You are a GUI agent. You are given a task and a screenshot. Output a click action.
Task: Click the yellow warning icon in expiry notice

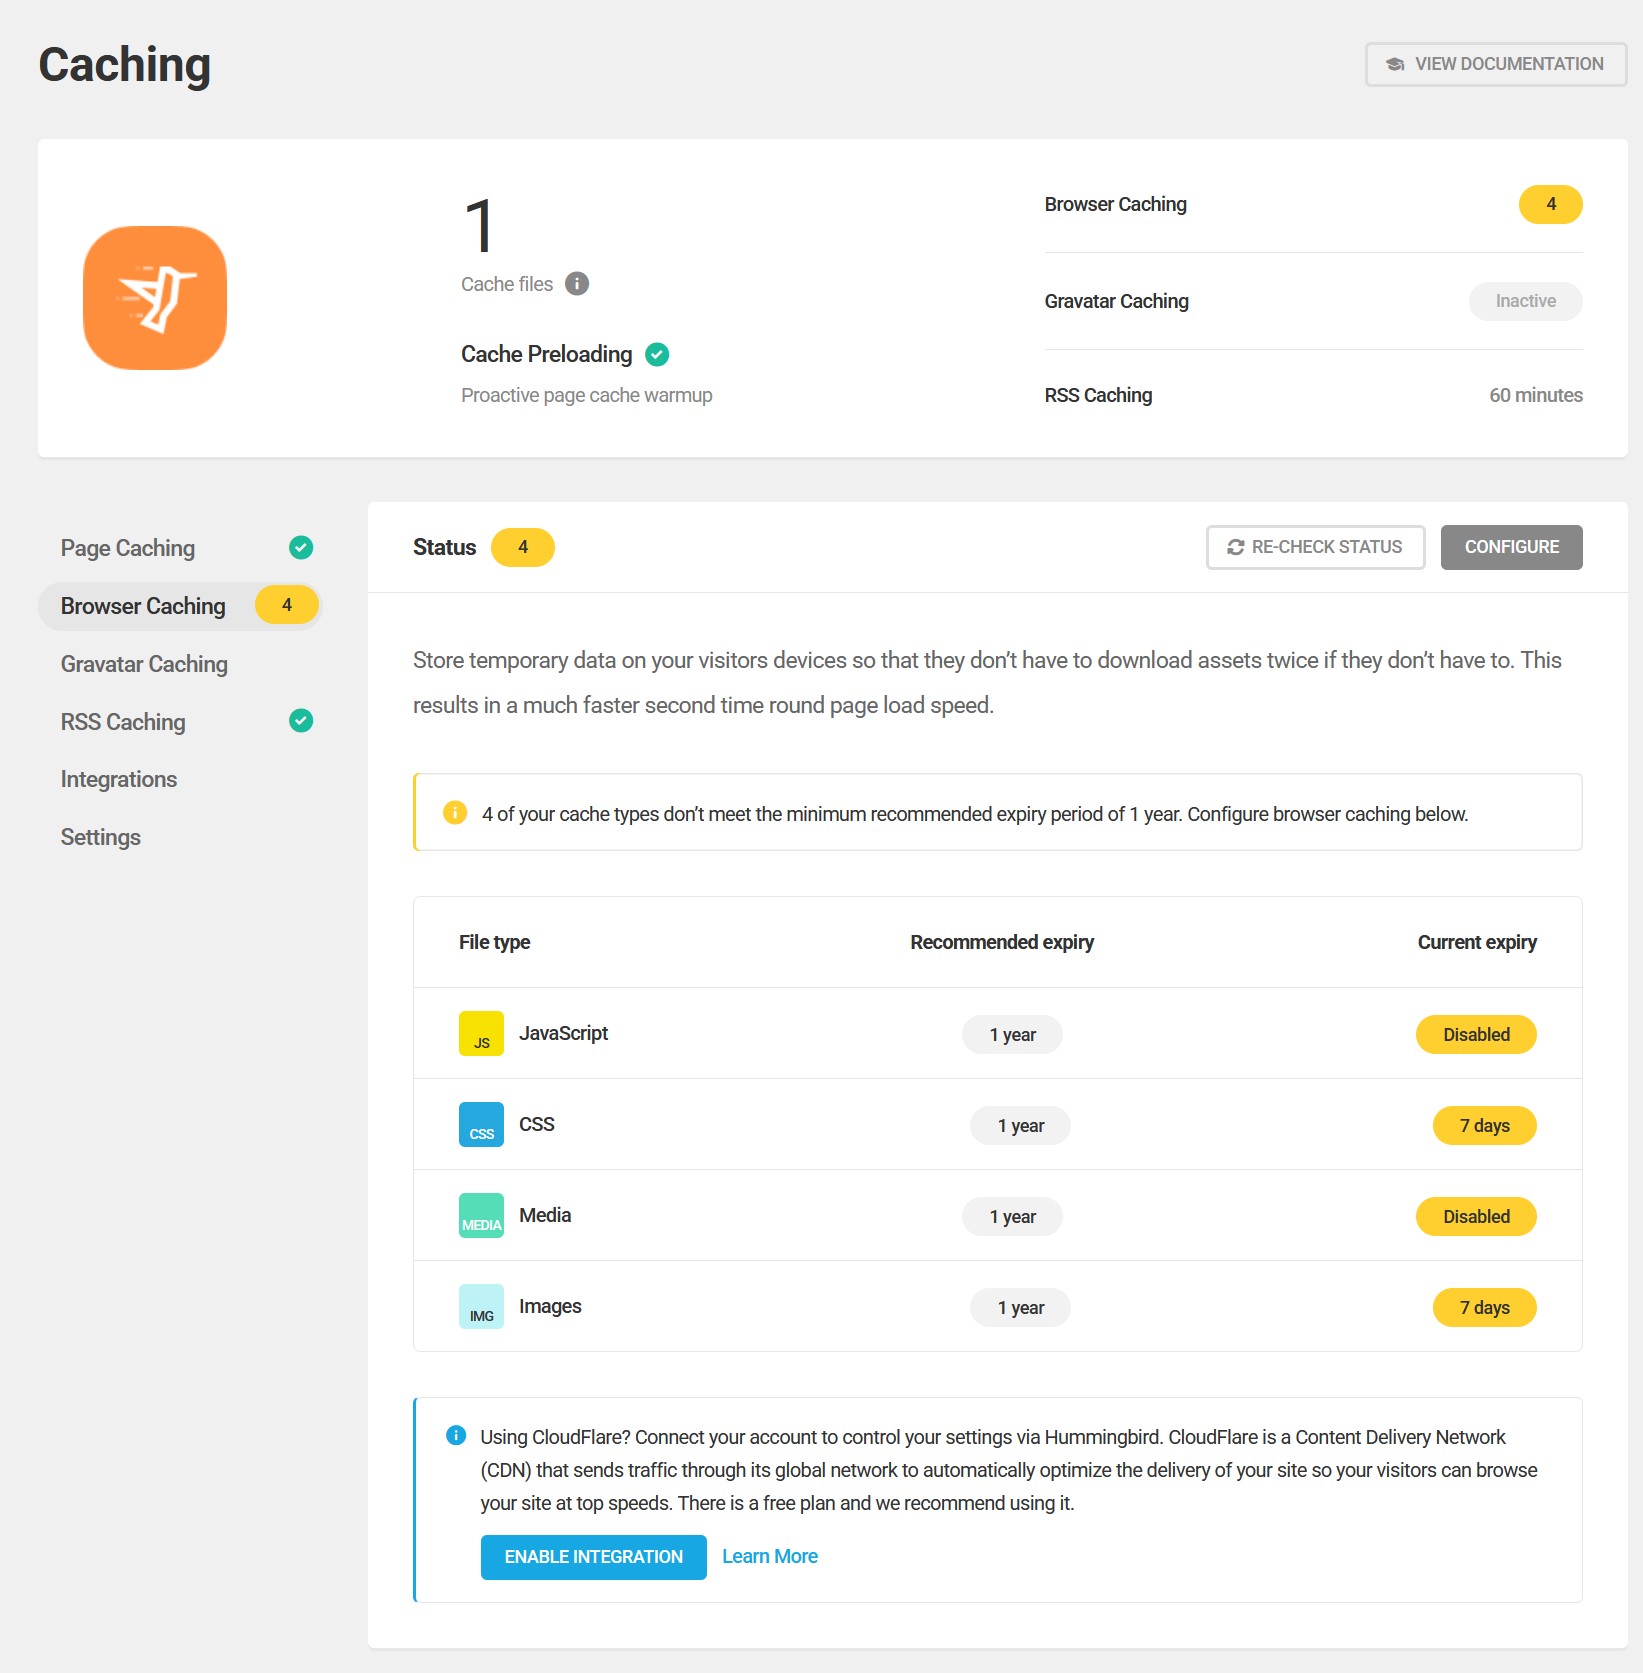click(x=455, y=813)
